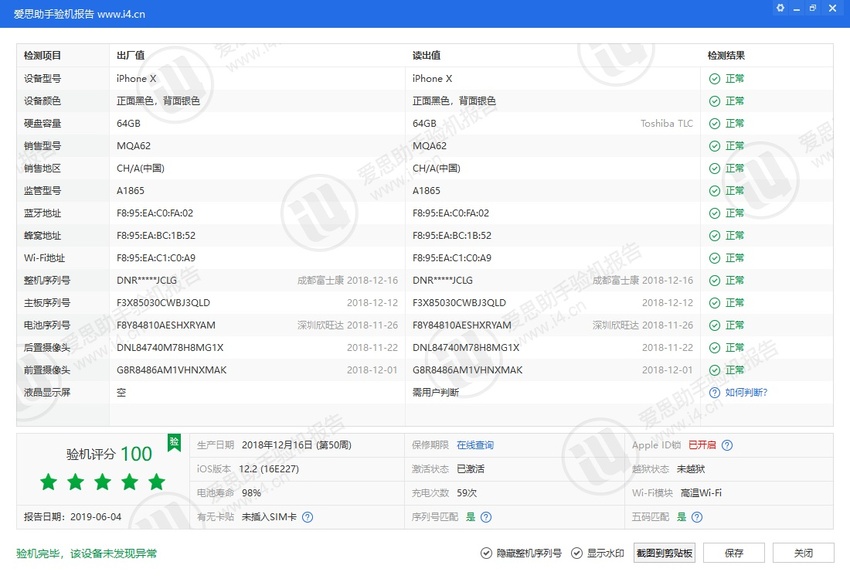Click help icon next to 未插入SIM卡
850x579 pixels.
pyautogui.click(x=307, y=517)
